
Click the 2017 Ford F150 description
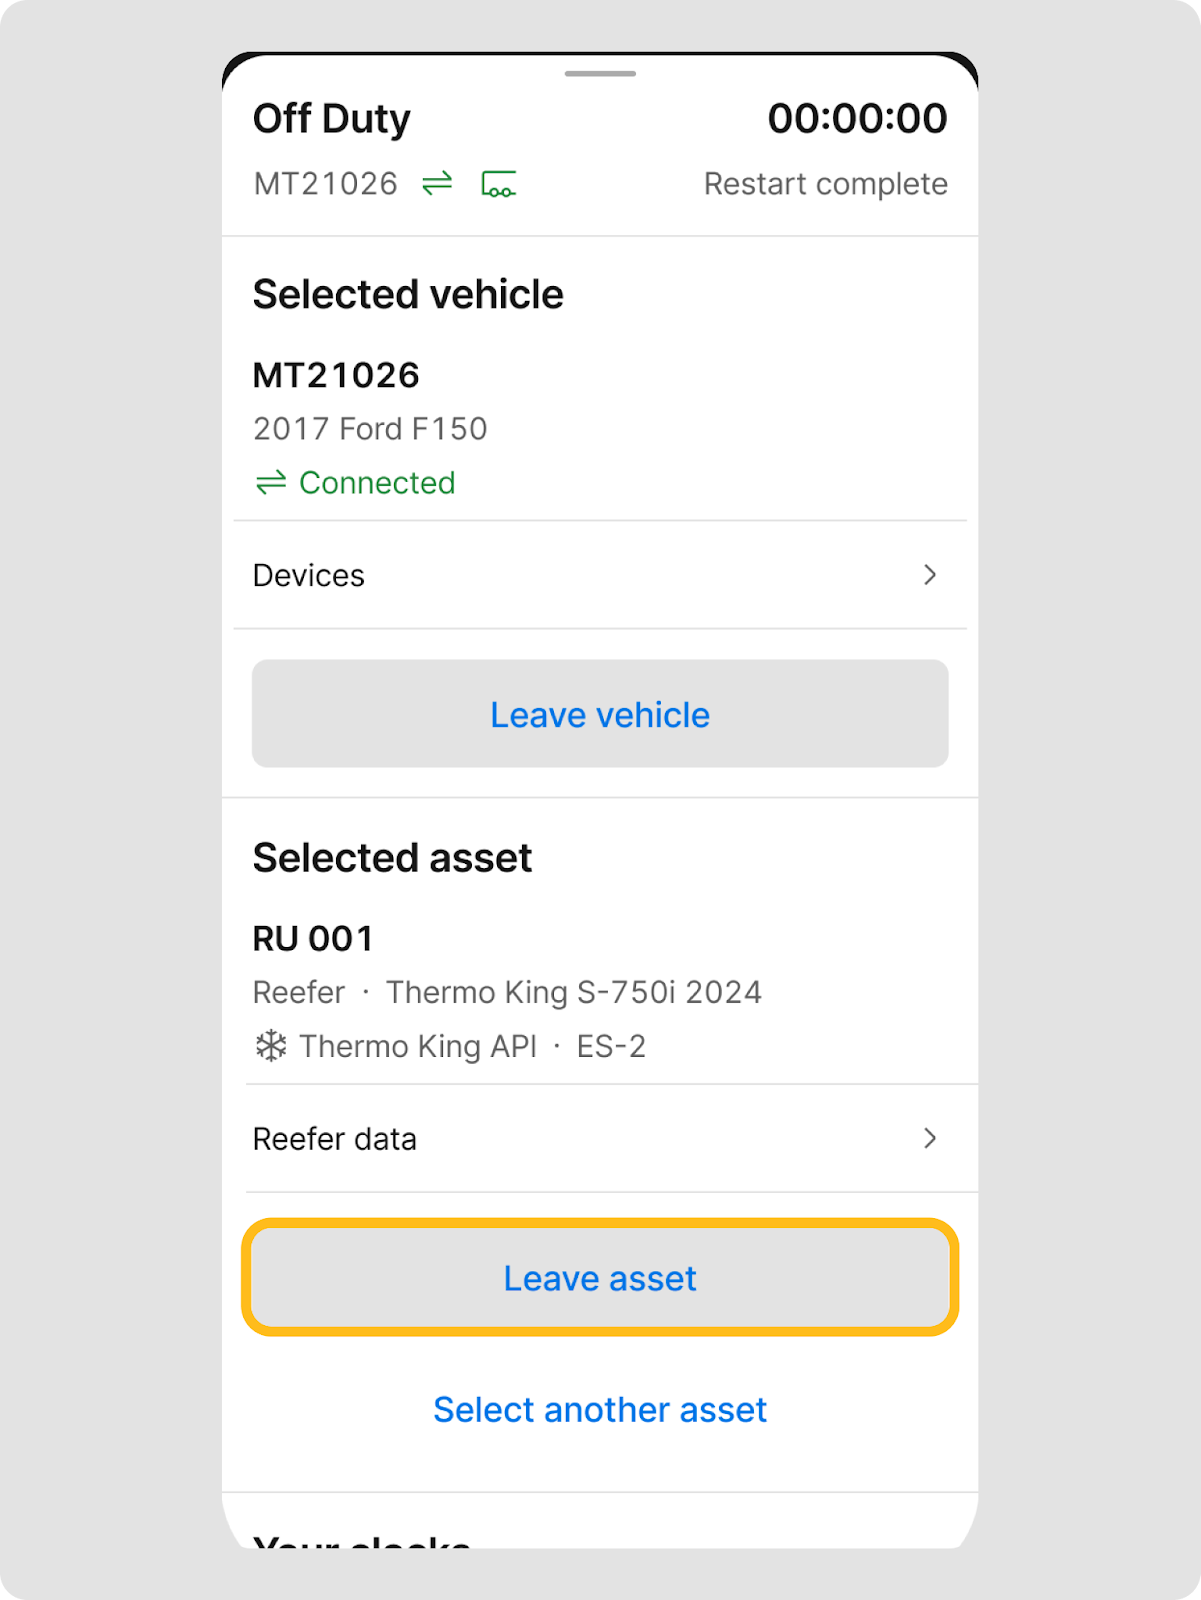370,429
